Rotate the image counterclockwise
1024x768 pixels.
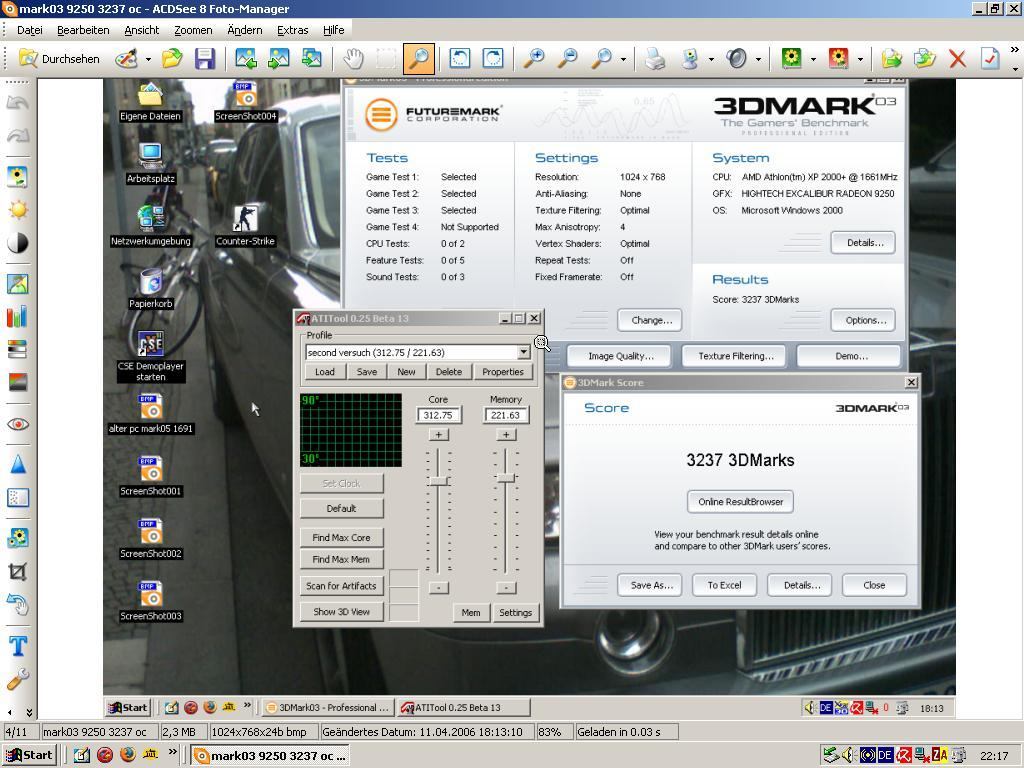tap(460, 59)
